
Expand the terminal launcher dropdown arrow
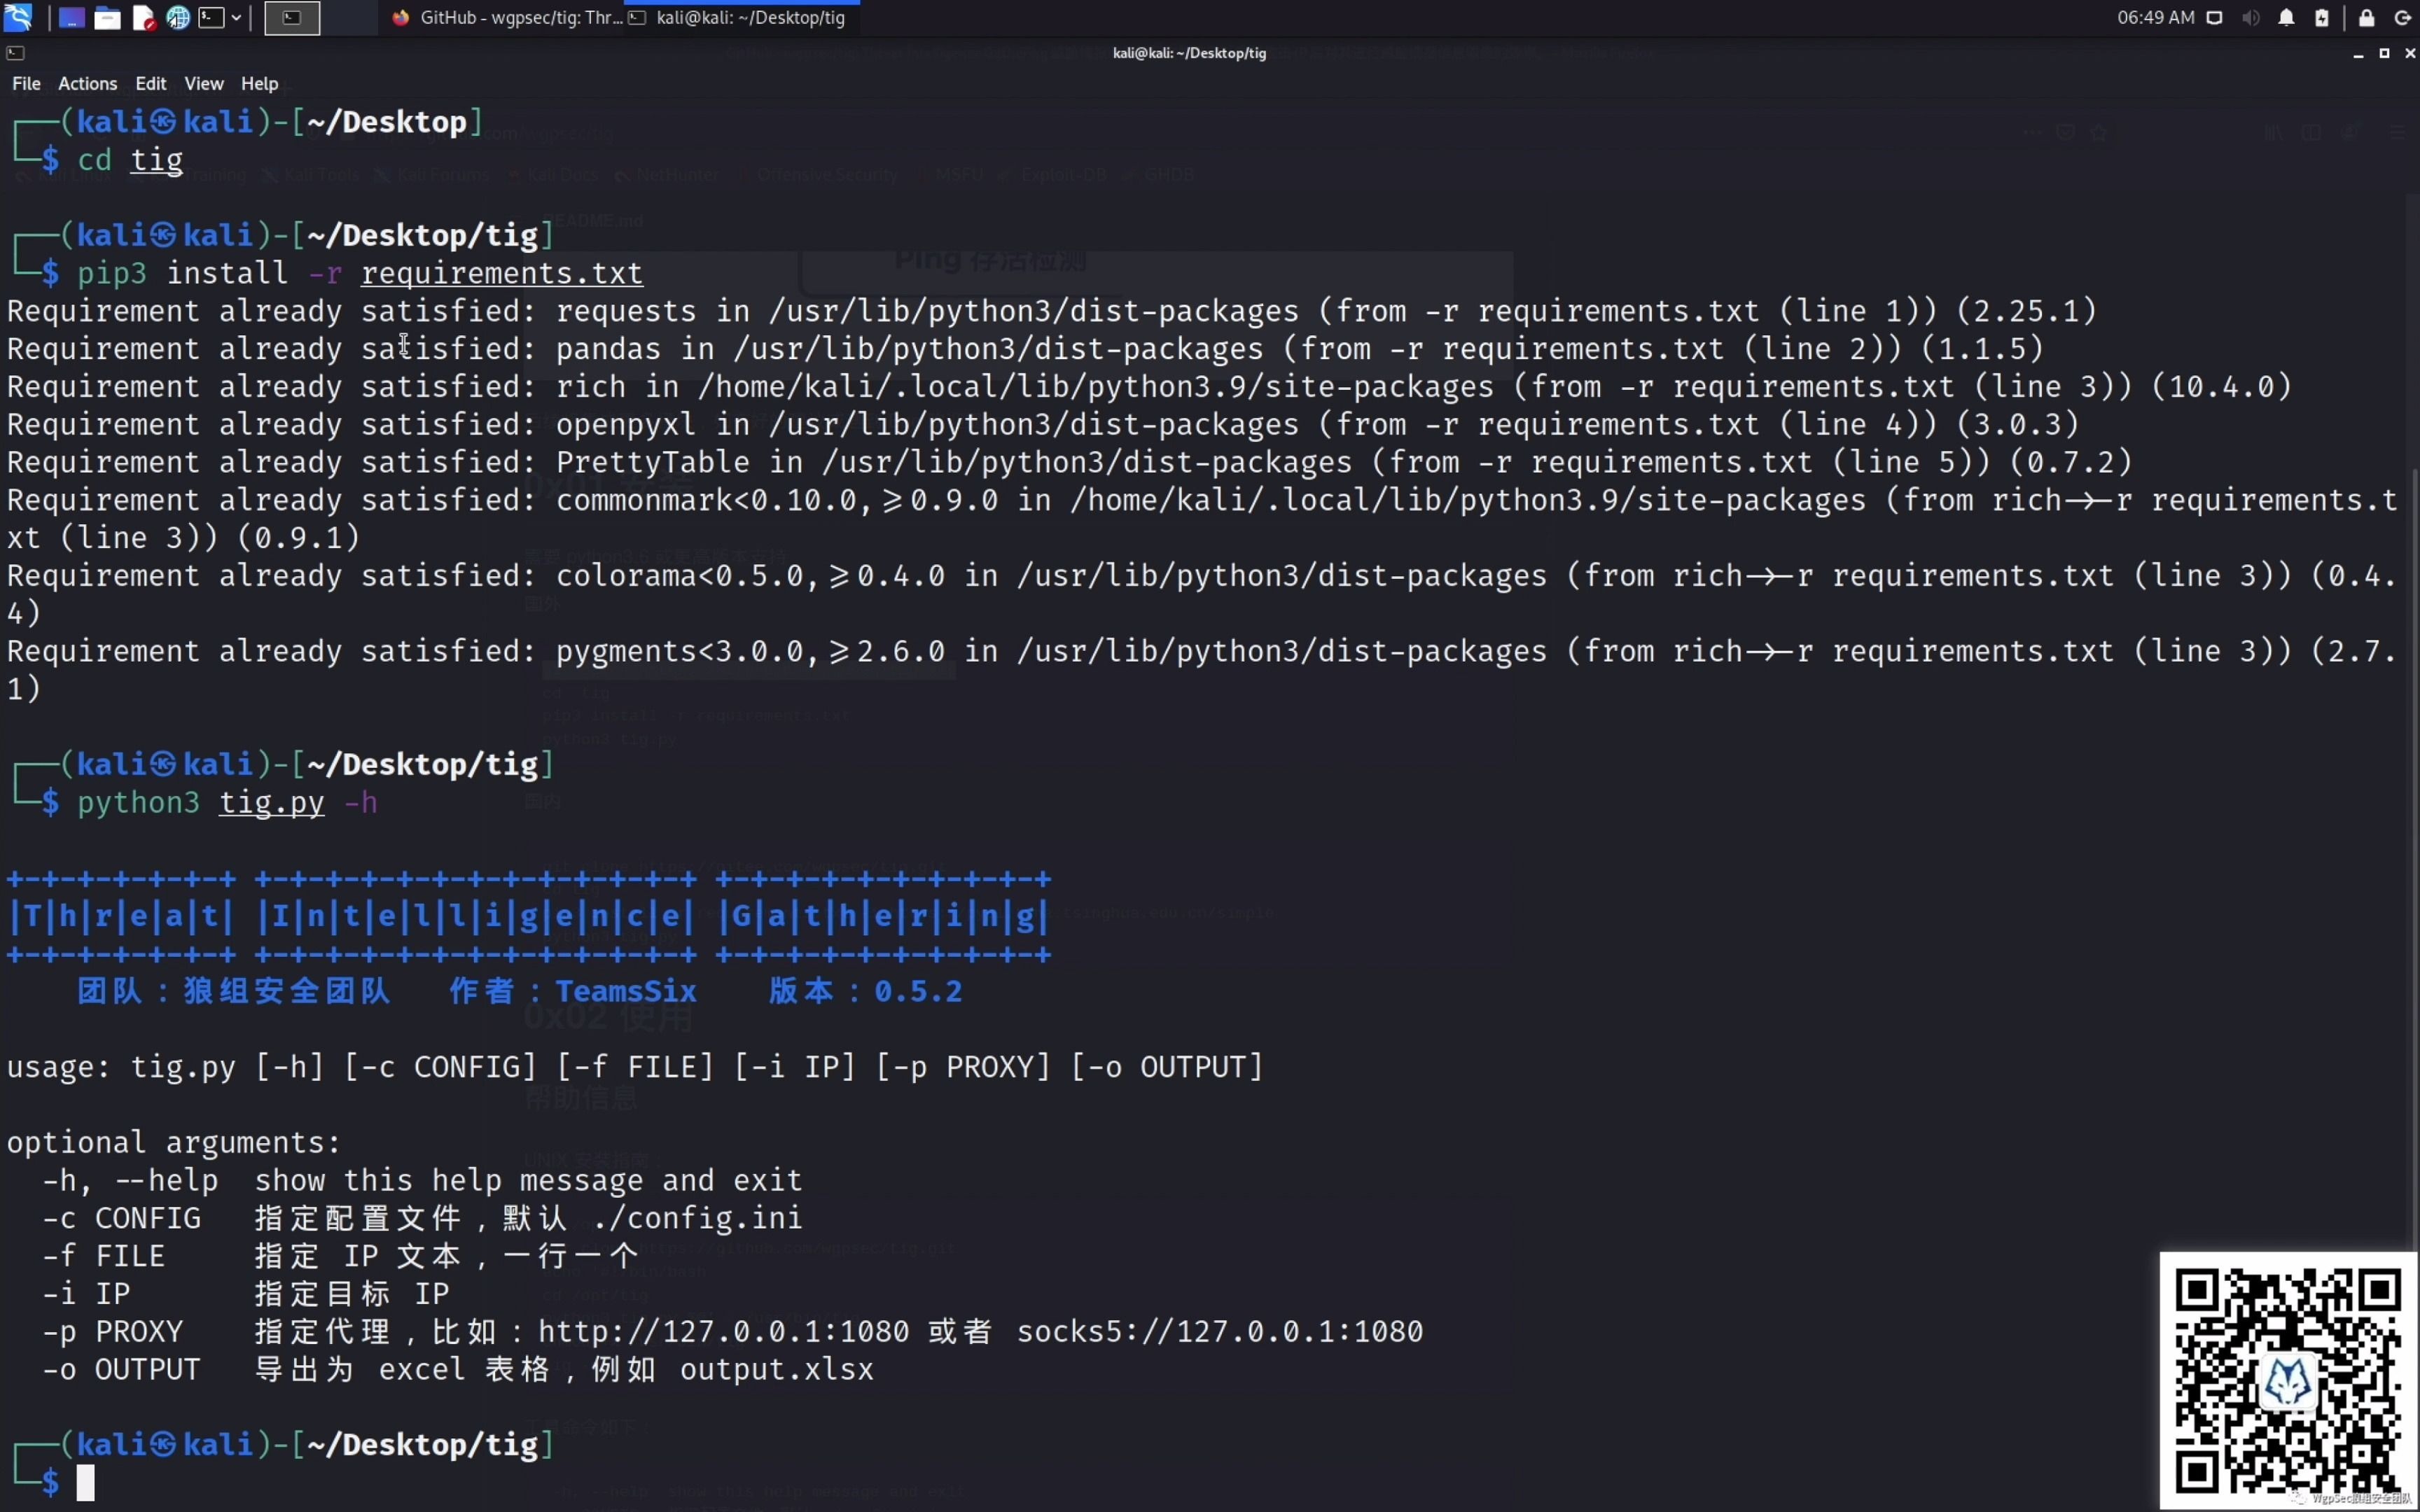(x=236, y=17)
